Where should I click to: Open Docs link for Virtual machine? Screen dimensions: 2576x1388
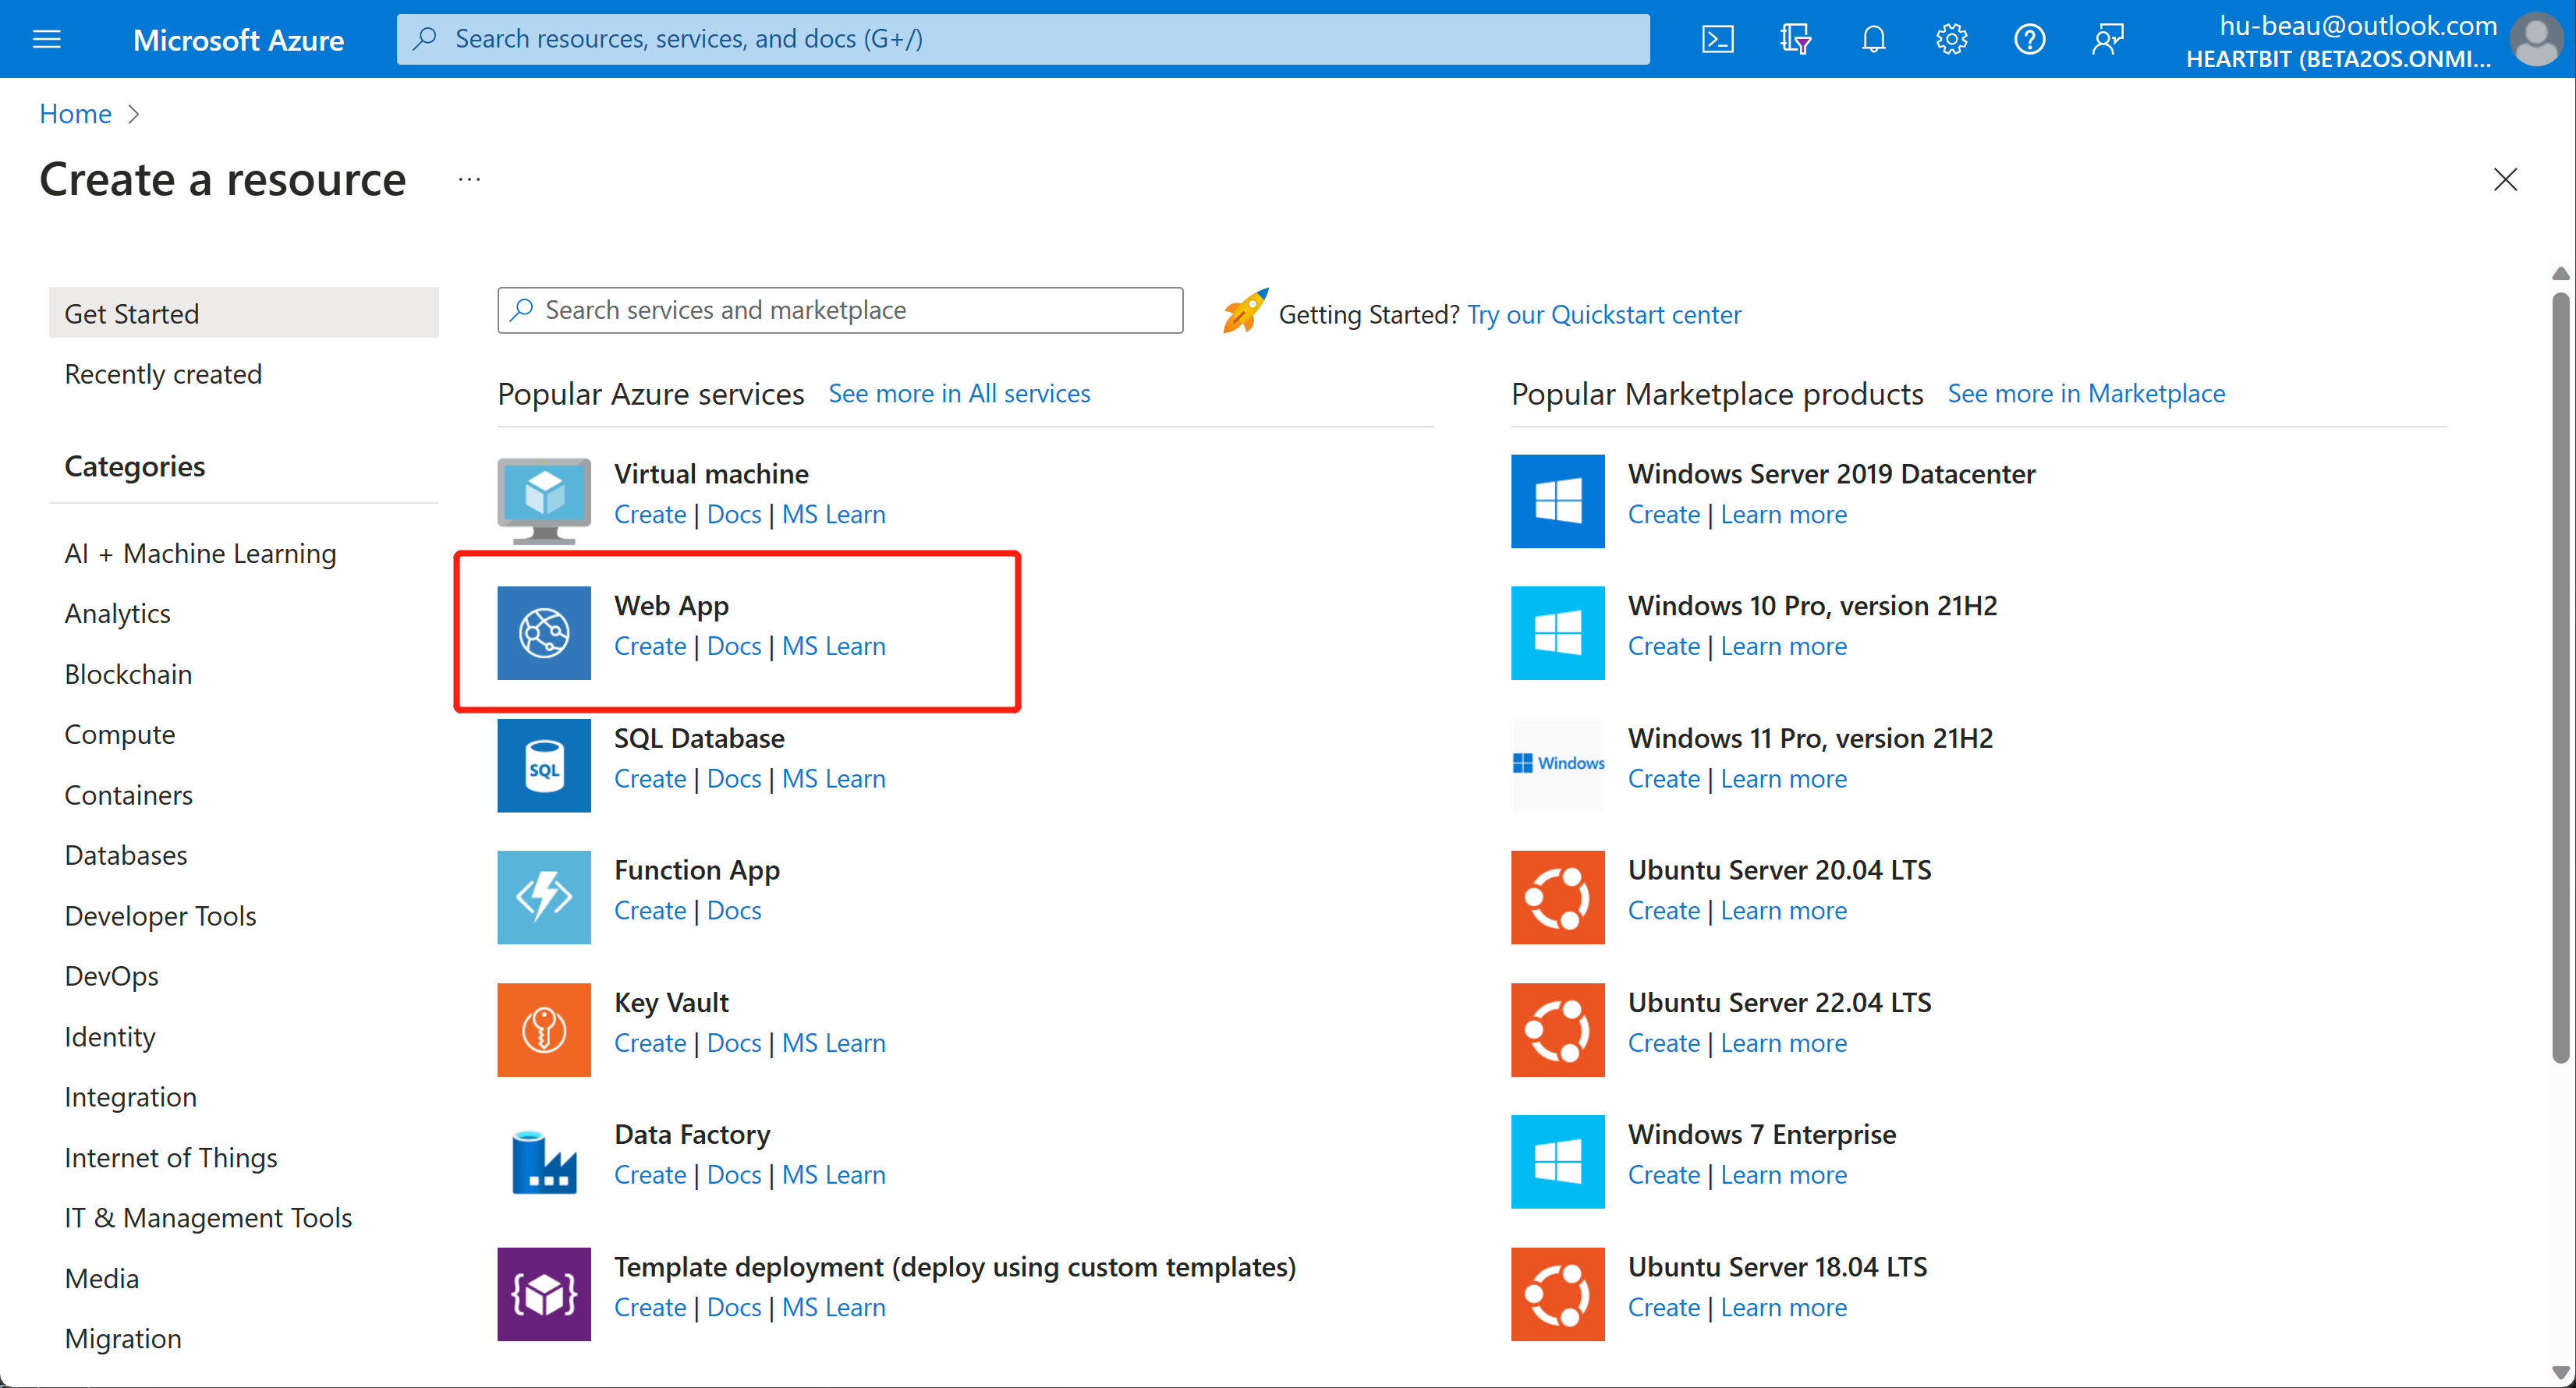(x=733, y=514)
